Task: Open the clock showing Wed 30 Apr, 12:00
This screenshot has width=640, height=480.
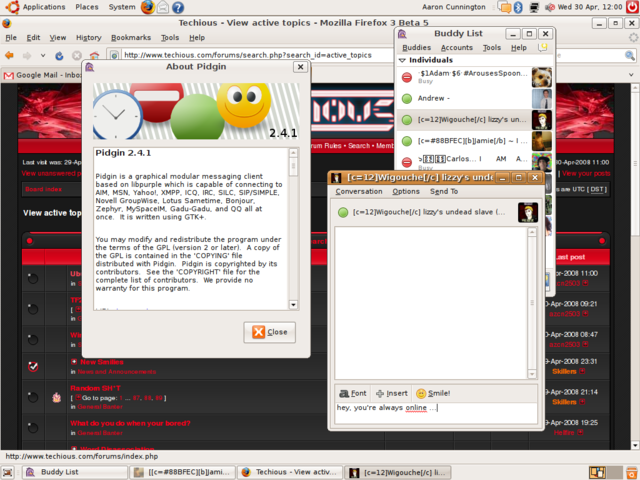Action: pos(590,7)
